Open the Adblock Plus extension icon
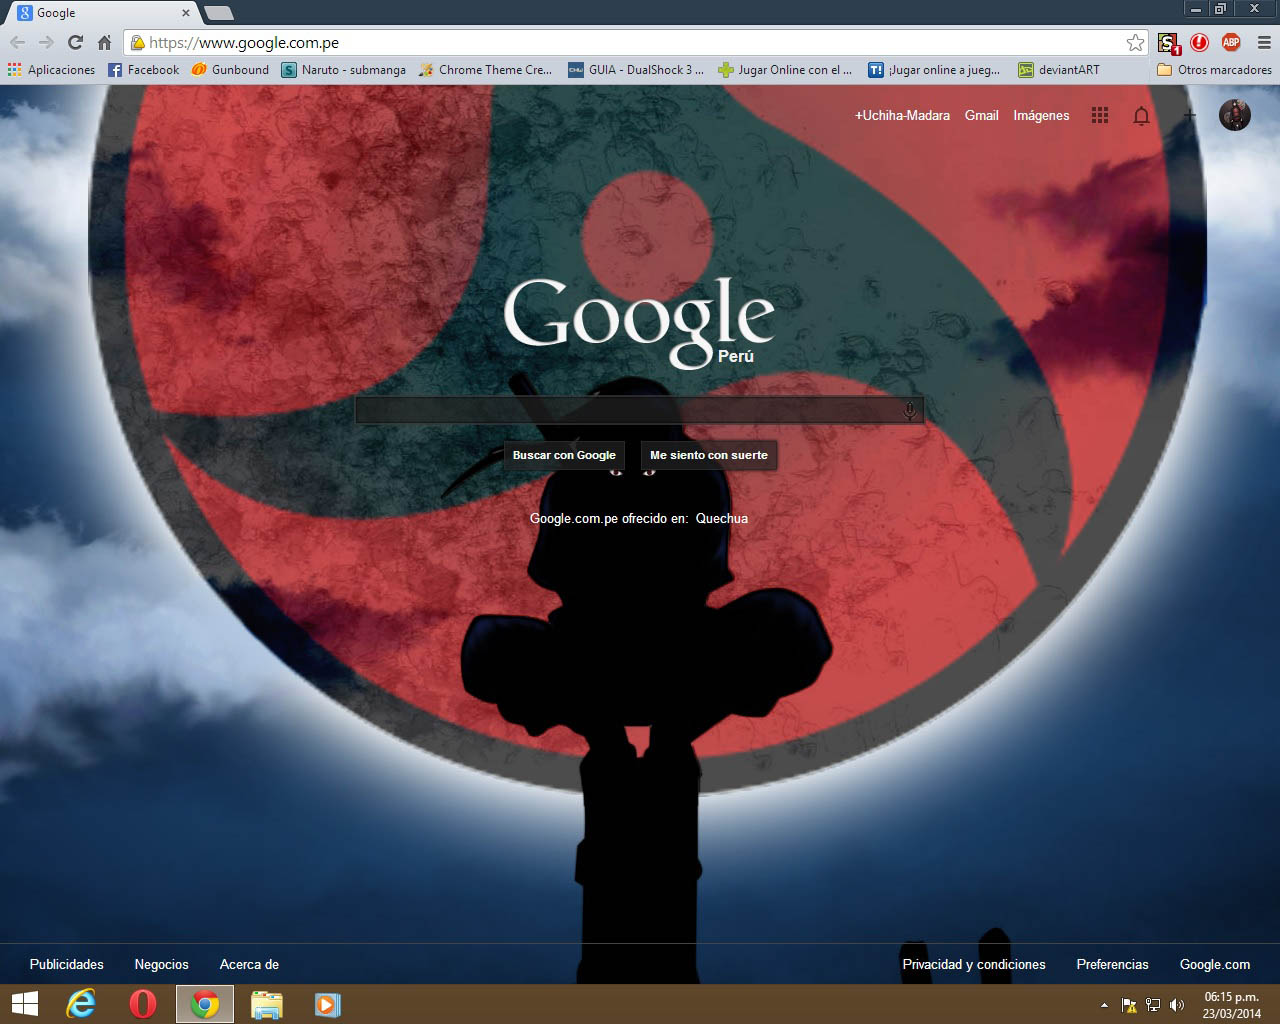This screenshot has height=1024, width=1280. 1231,43
